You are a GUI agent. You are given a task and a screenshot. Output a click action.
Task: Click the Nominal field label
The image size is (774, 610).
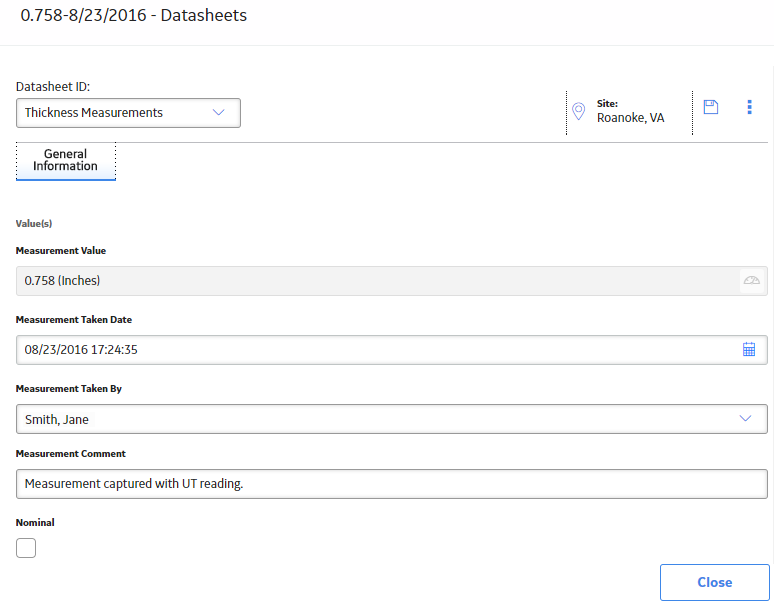[35, 522]
